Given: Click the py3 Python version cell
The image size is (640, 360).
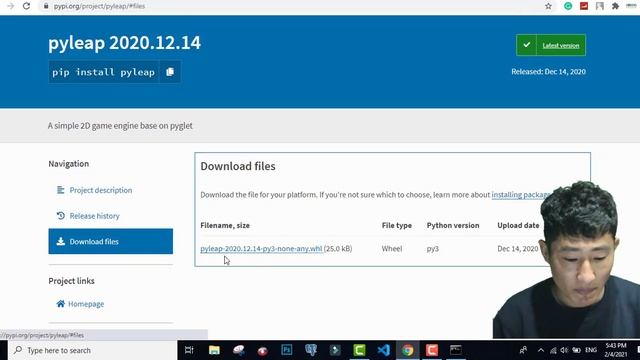Looking at the screenshot, I should pyautogui.click(x=433, y=249).
